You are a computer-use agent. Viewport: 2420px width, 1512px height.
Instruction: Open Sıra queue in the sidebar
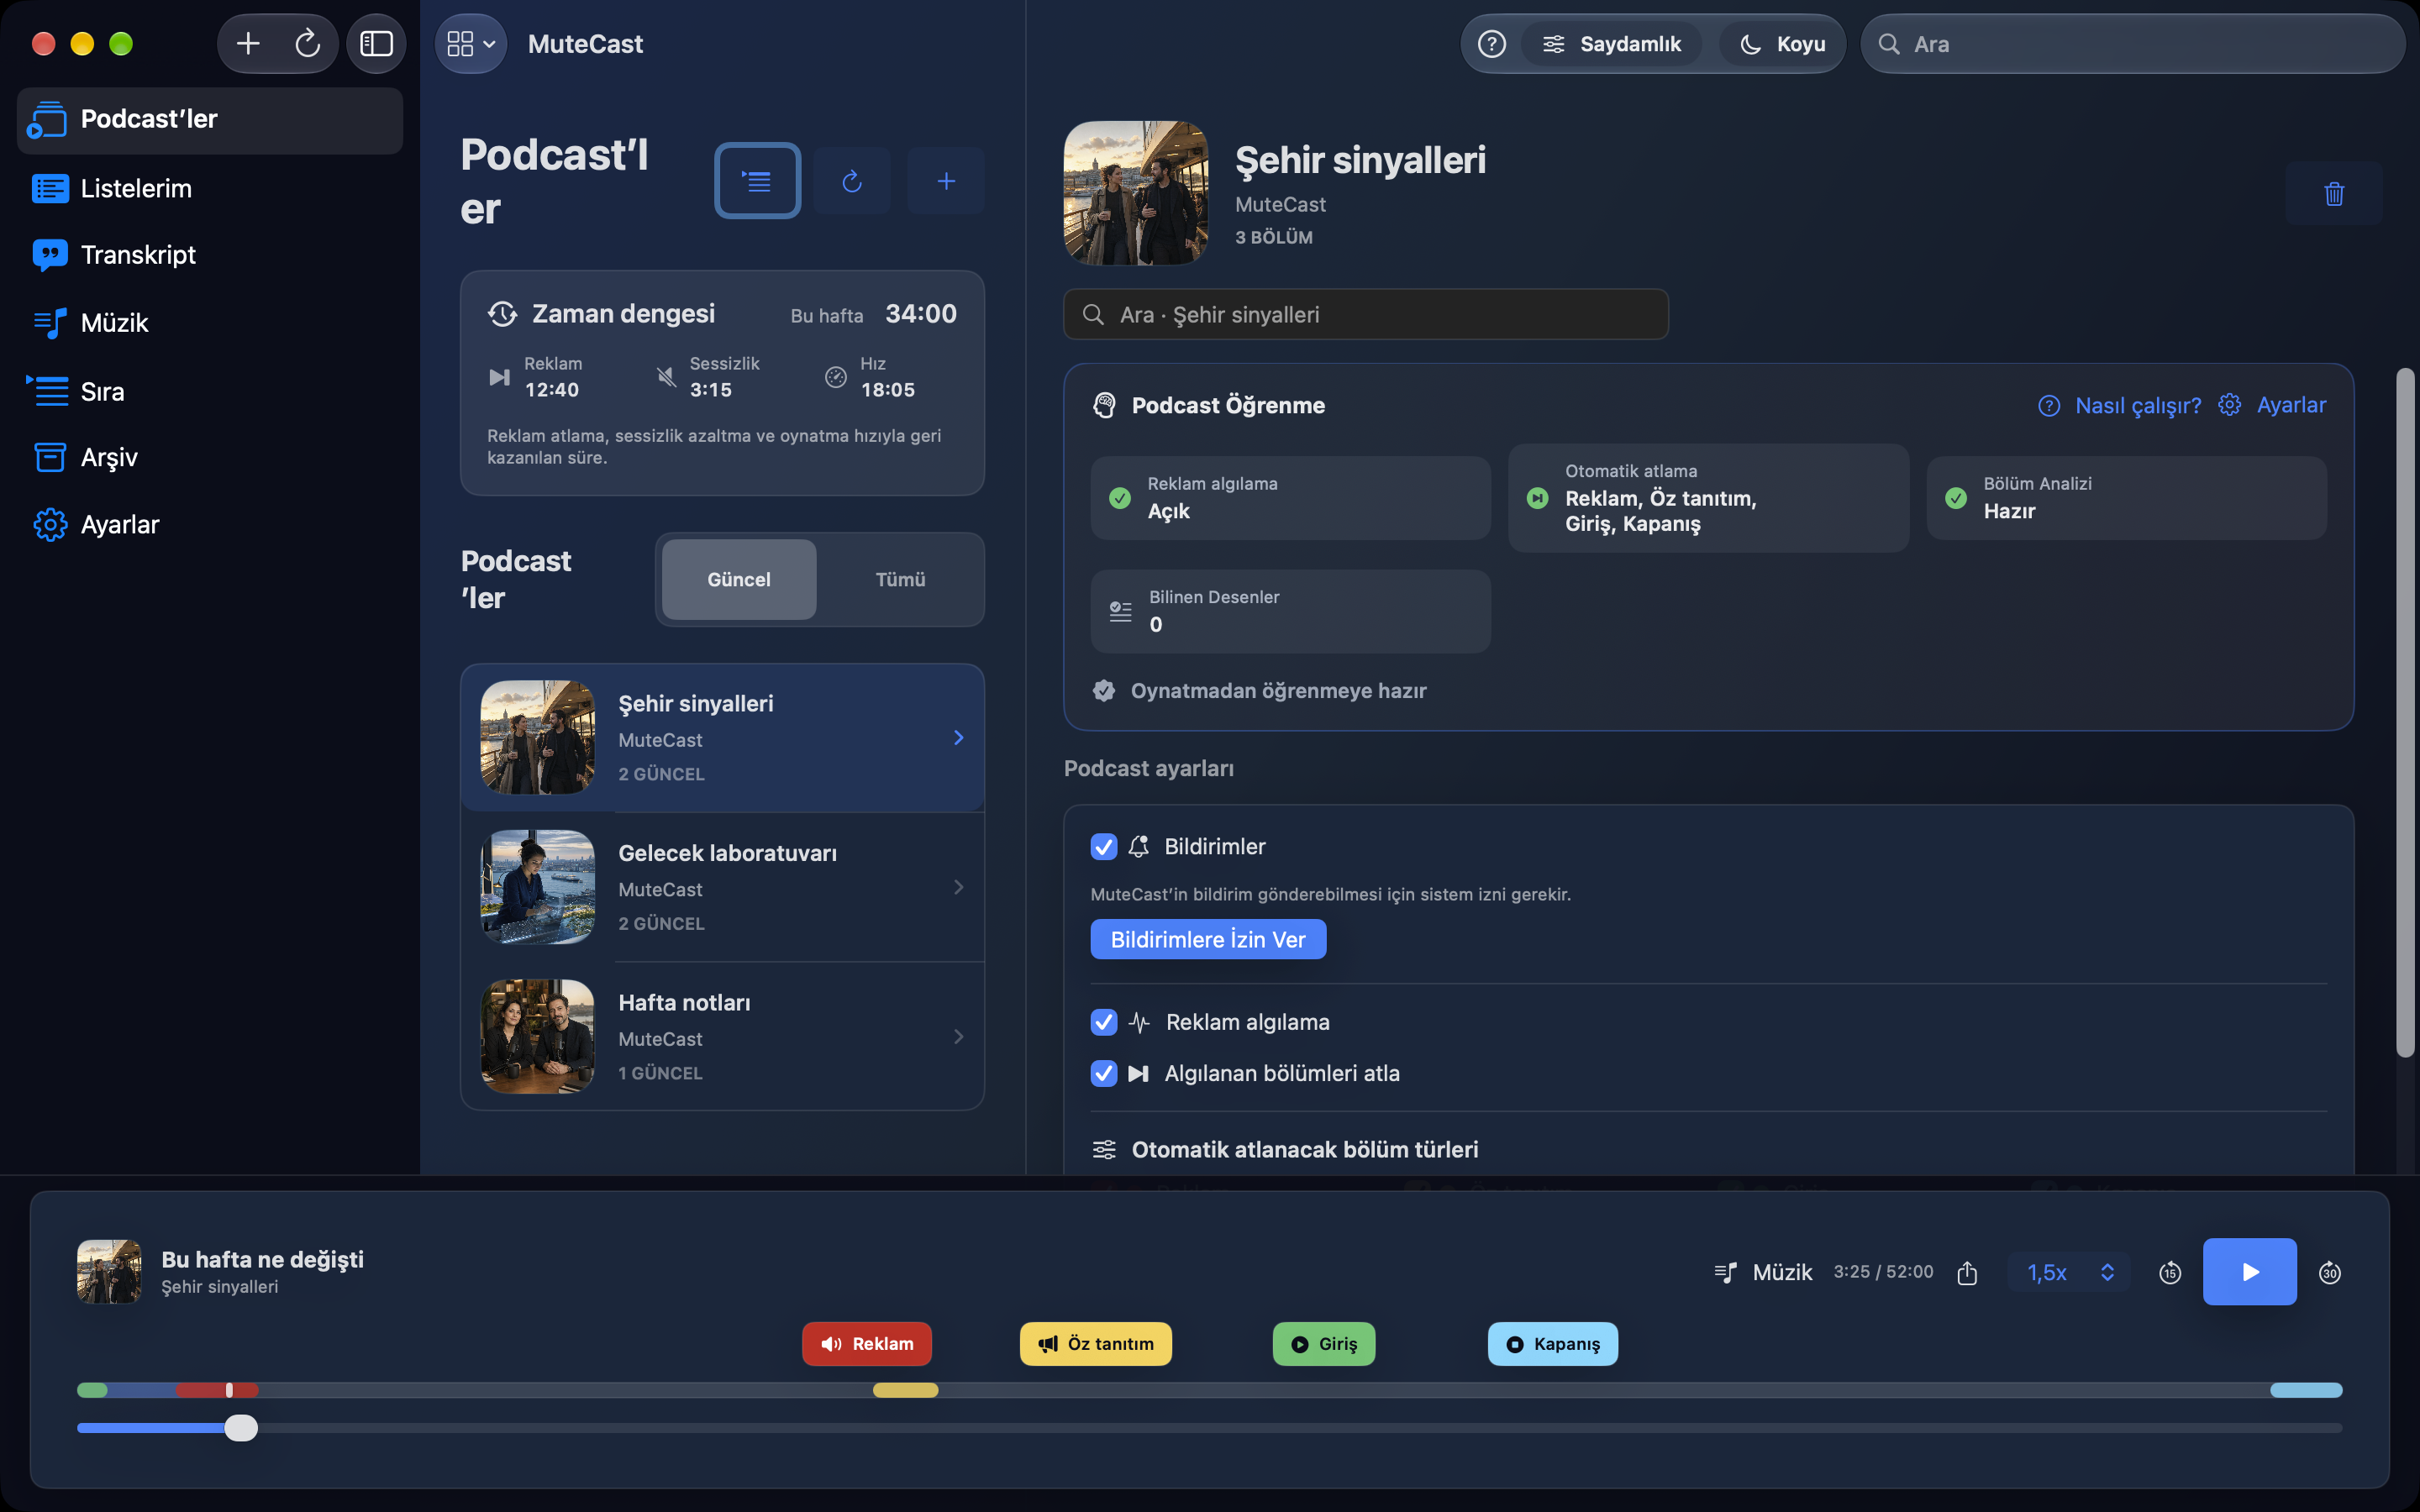[x=210, y=391]
